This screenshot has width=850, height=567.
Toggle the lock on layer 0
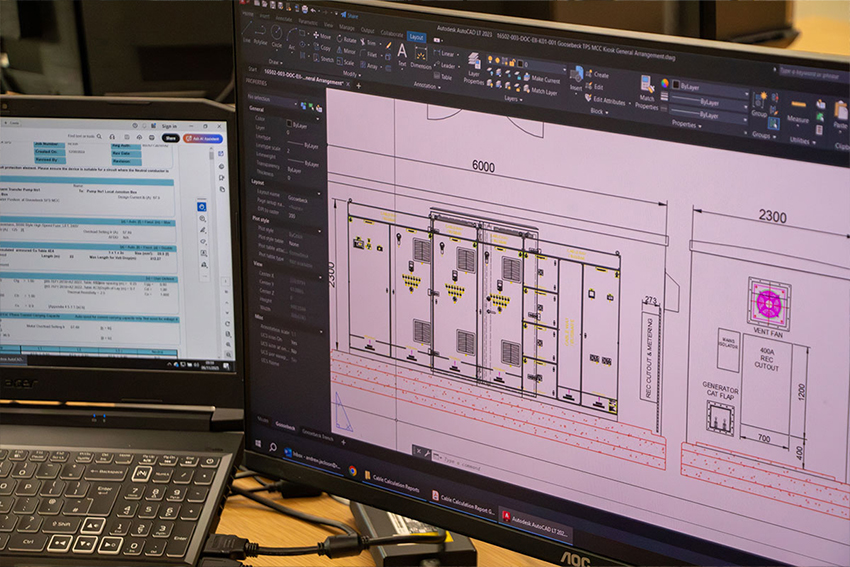(x=512, y=62)
